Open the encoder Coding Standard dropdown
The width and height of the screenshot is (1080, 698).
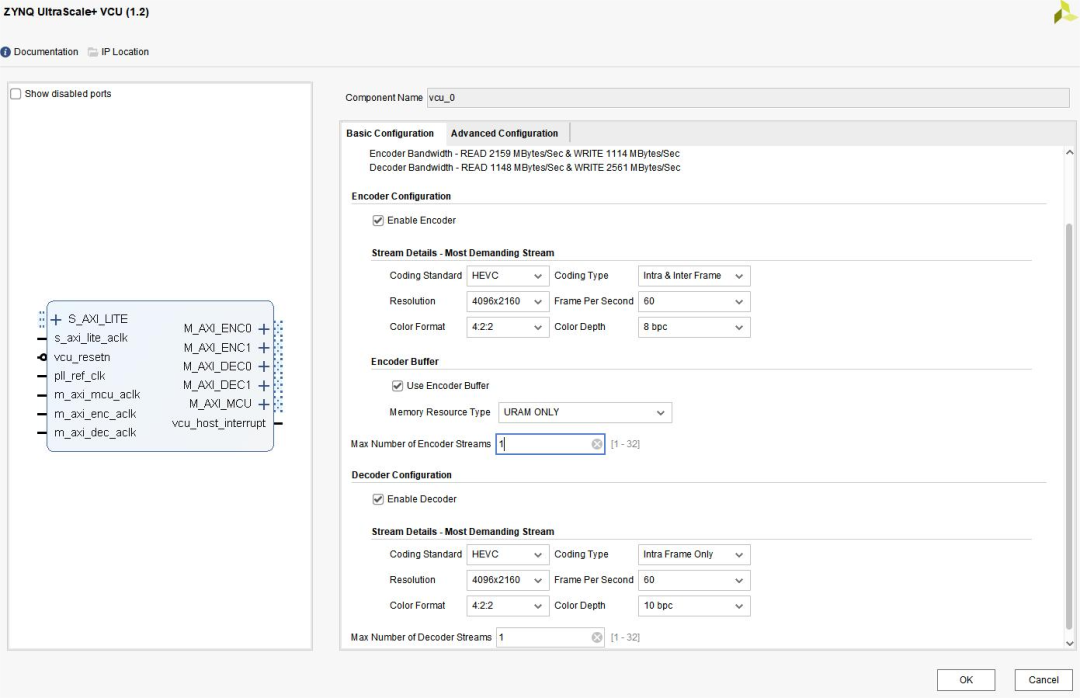(508, 276)
